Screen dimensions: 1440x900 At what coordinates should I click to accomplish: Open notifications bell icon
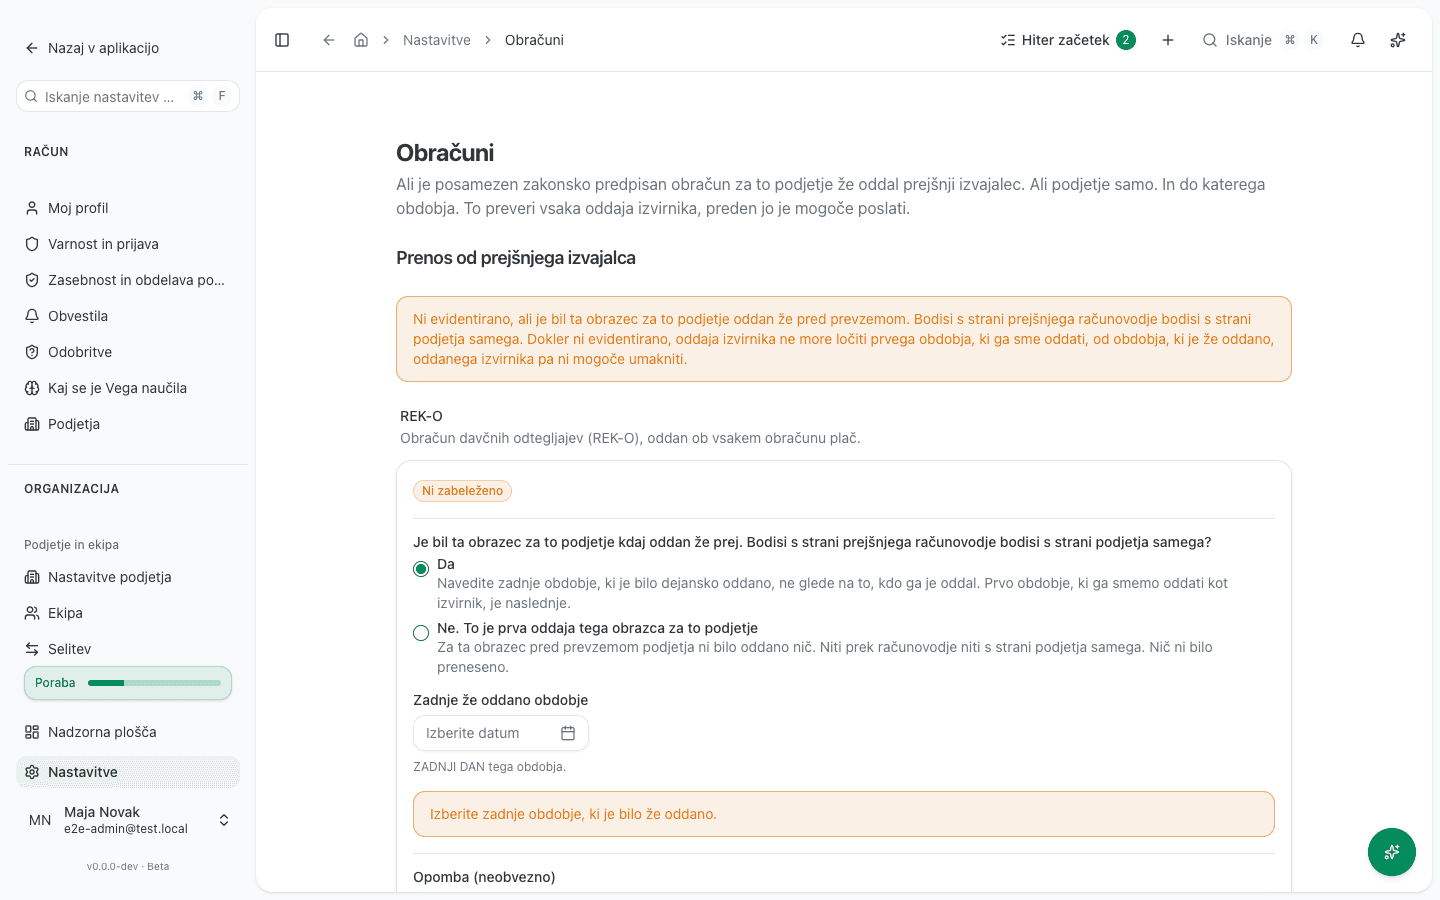point(1358,40)
